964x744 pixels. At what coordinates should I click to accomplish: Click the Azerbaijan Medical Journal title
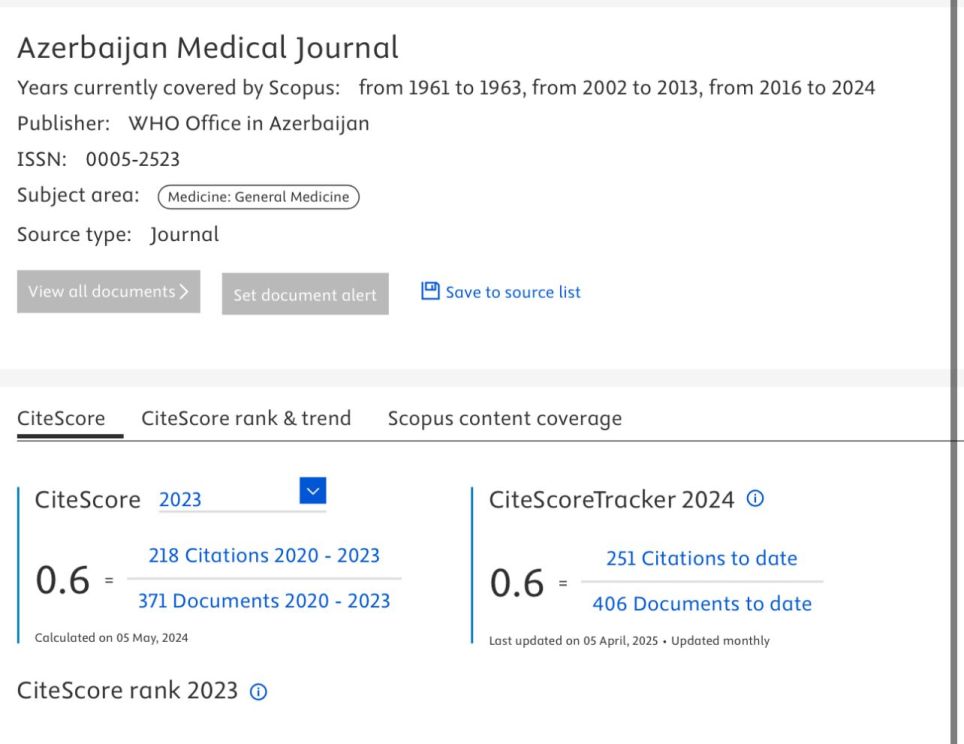pyautogui.click(x=208, y=47)
